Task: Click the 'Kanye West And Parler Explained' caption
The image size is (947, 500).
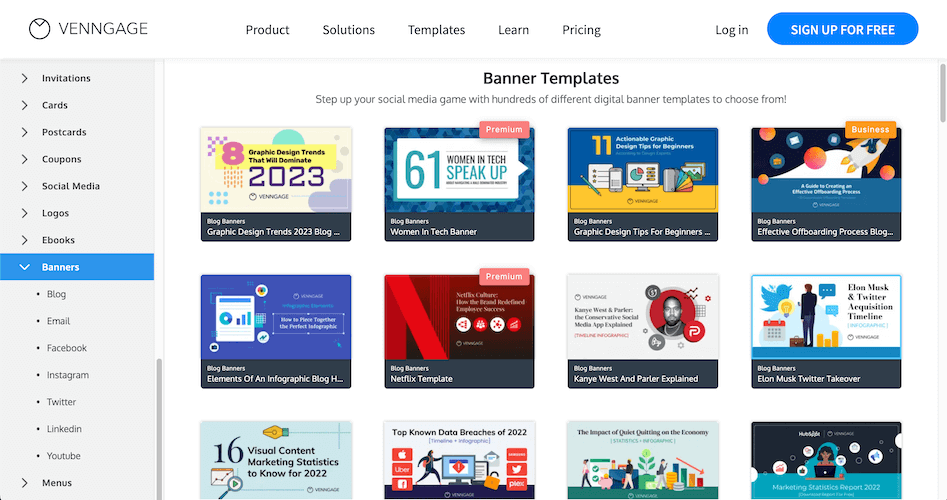Action: coord(636,379)
